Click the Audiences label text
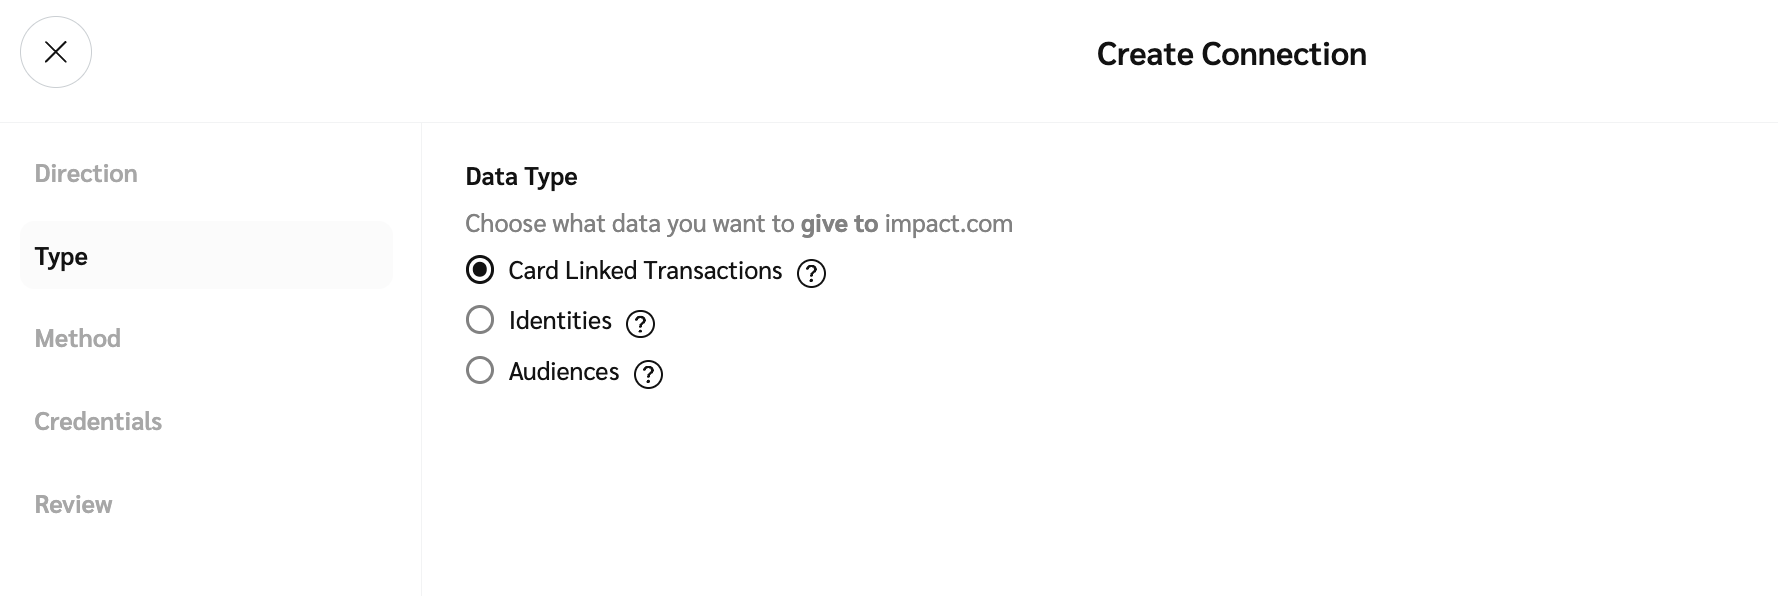Screen dimensions: 1778x596 tap(564, 372)
